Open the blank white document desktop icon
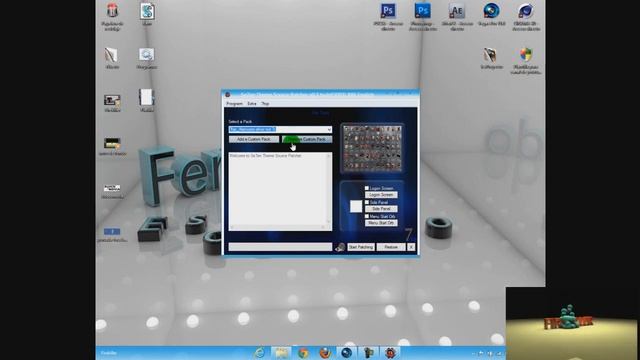640x360 pixels. point(146,98)
